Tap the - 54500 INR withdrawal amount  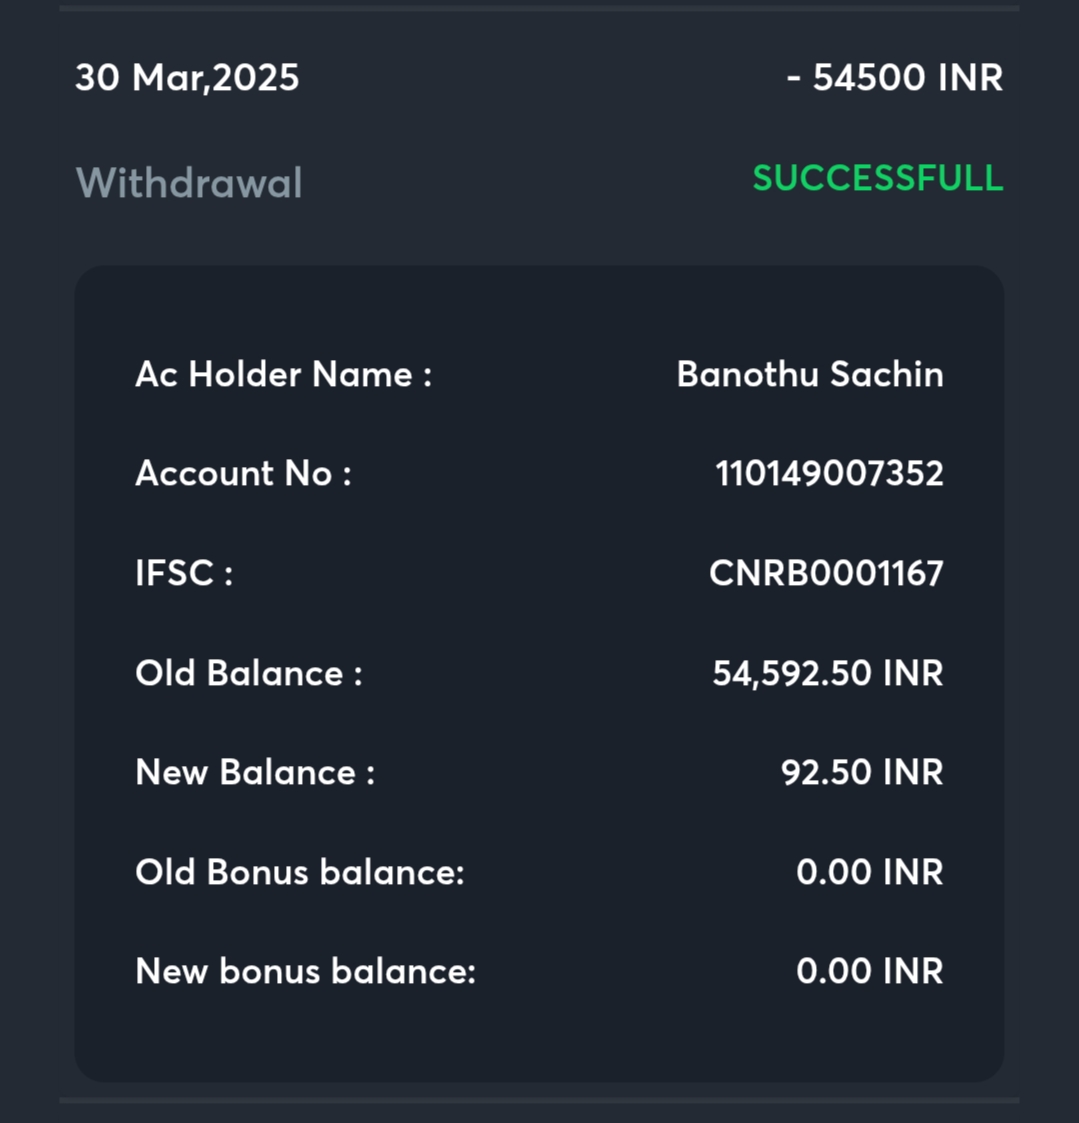click(x=895, y=78)
